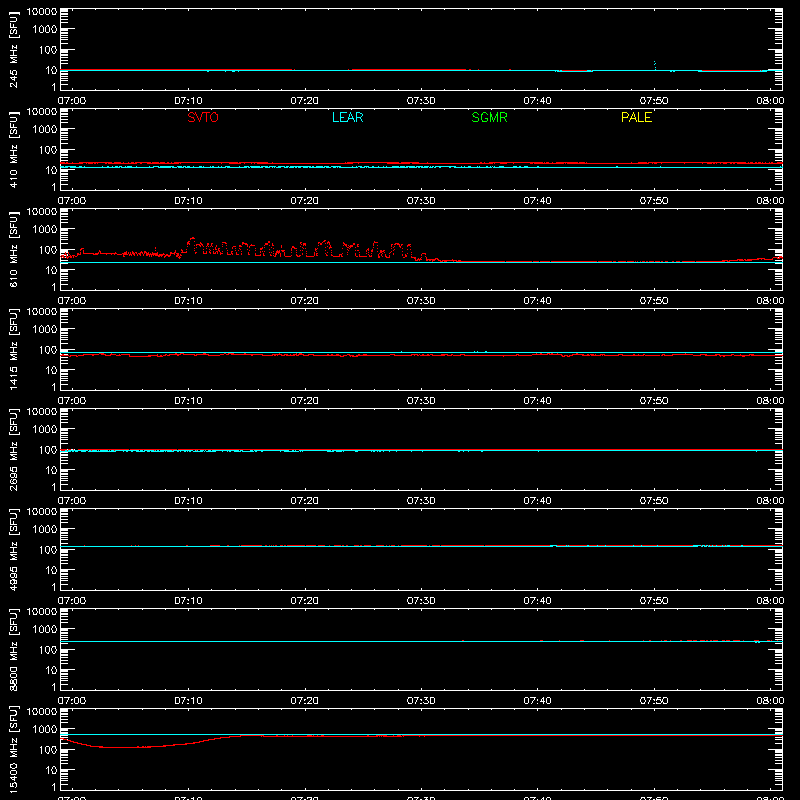Click the yellow PALE station legend label
800x800 pixels.
[x=636, y=117]
